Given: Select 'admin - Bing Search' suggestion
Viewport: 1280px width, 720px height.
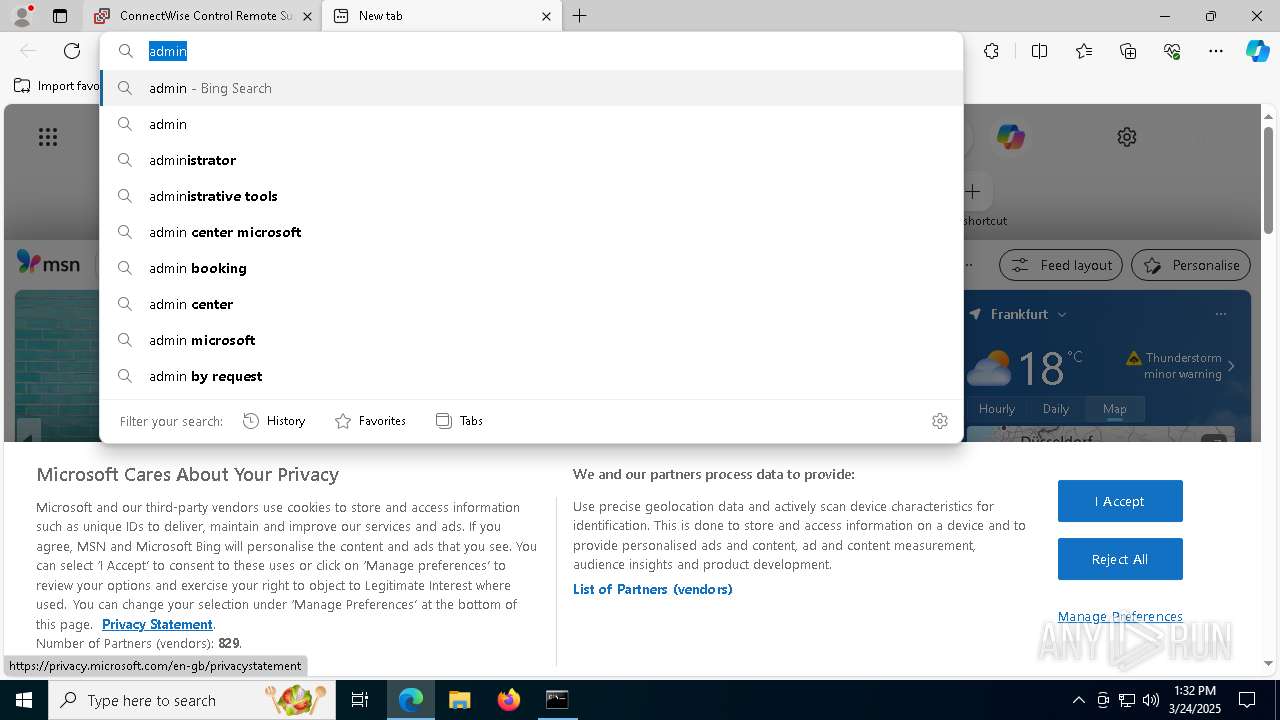Looking at the screenshot, I should point(531,88).
